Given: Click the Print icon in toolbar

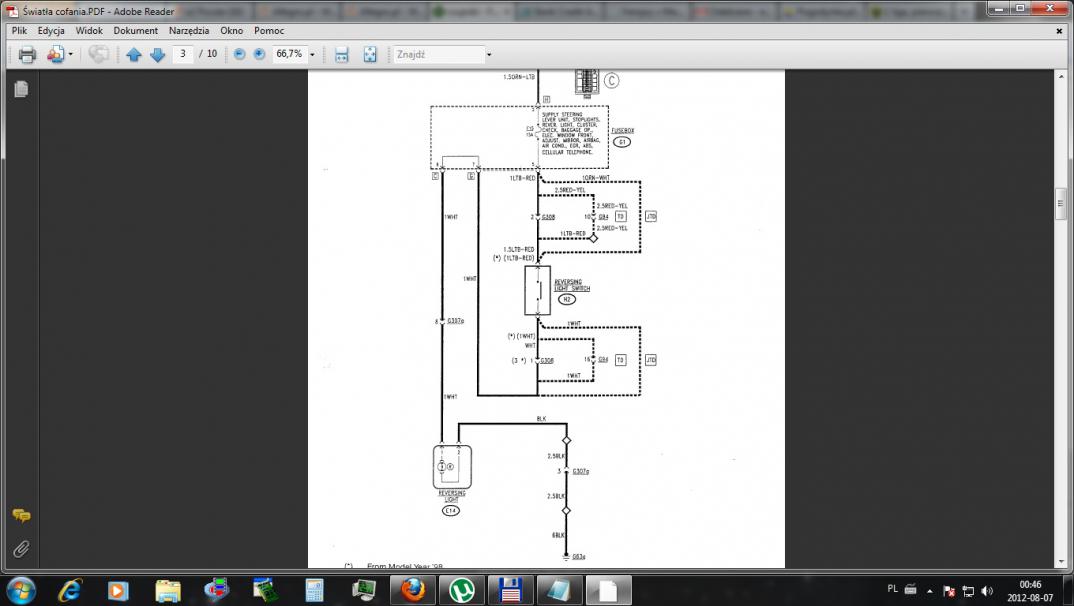Looking at the screenshot, I should pos(27,54).
